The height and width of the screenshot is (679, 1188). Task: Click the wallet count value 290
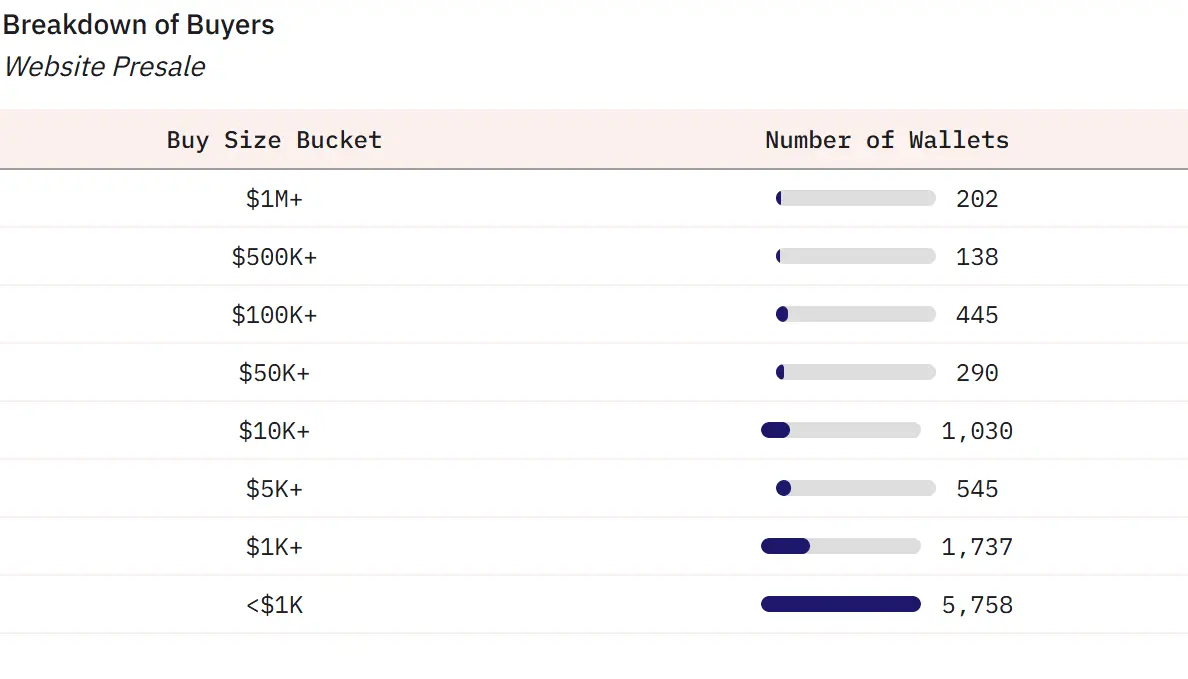point(977,373)
